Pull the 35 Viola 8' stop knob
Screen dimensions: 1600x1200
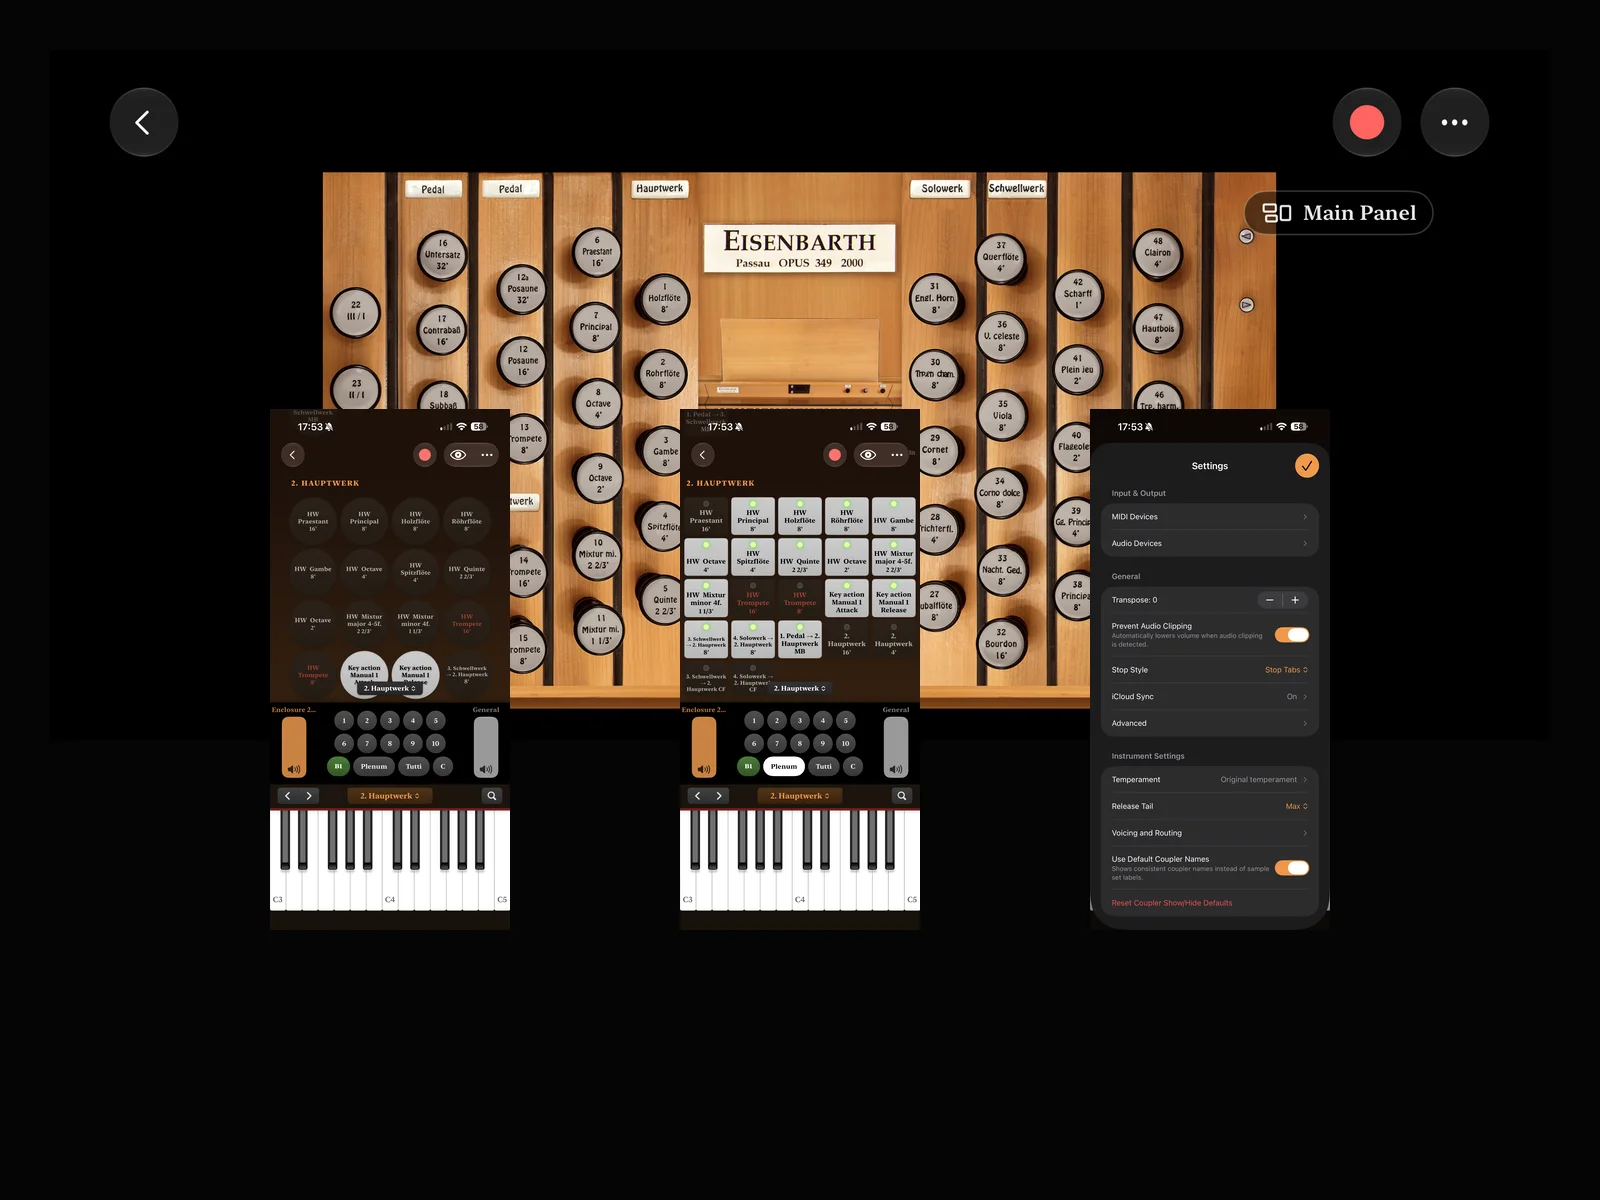(1002, 416)
